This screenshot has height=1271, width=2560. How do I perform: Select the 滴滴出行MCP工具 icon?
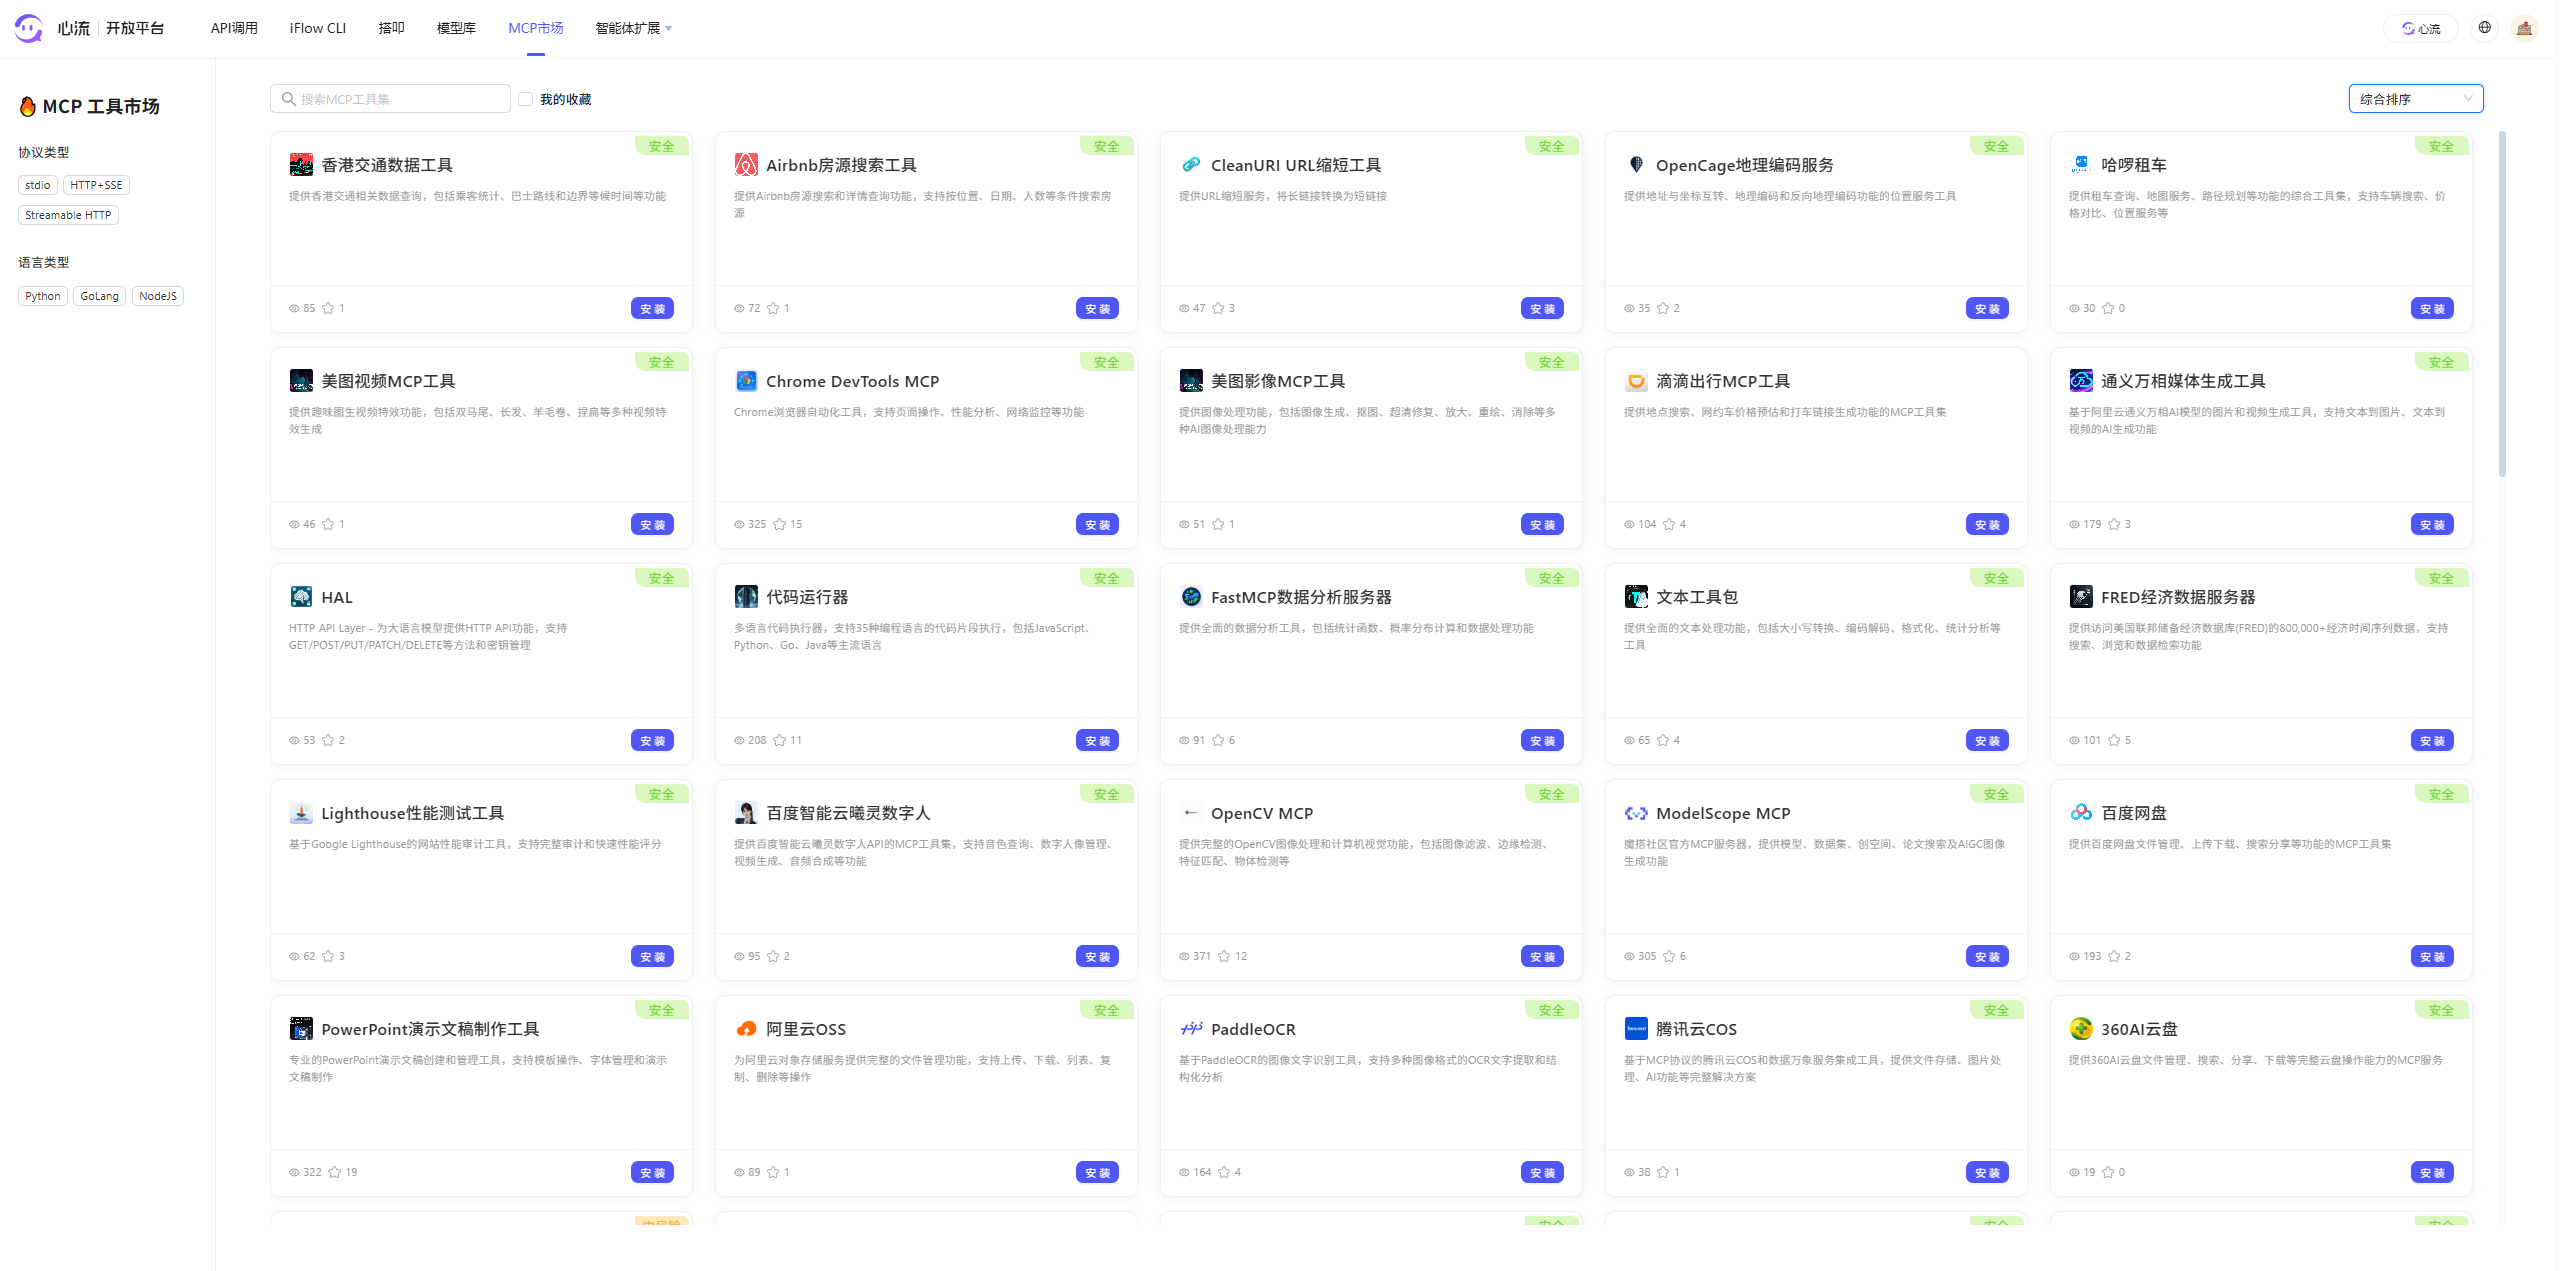1635,381
